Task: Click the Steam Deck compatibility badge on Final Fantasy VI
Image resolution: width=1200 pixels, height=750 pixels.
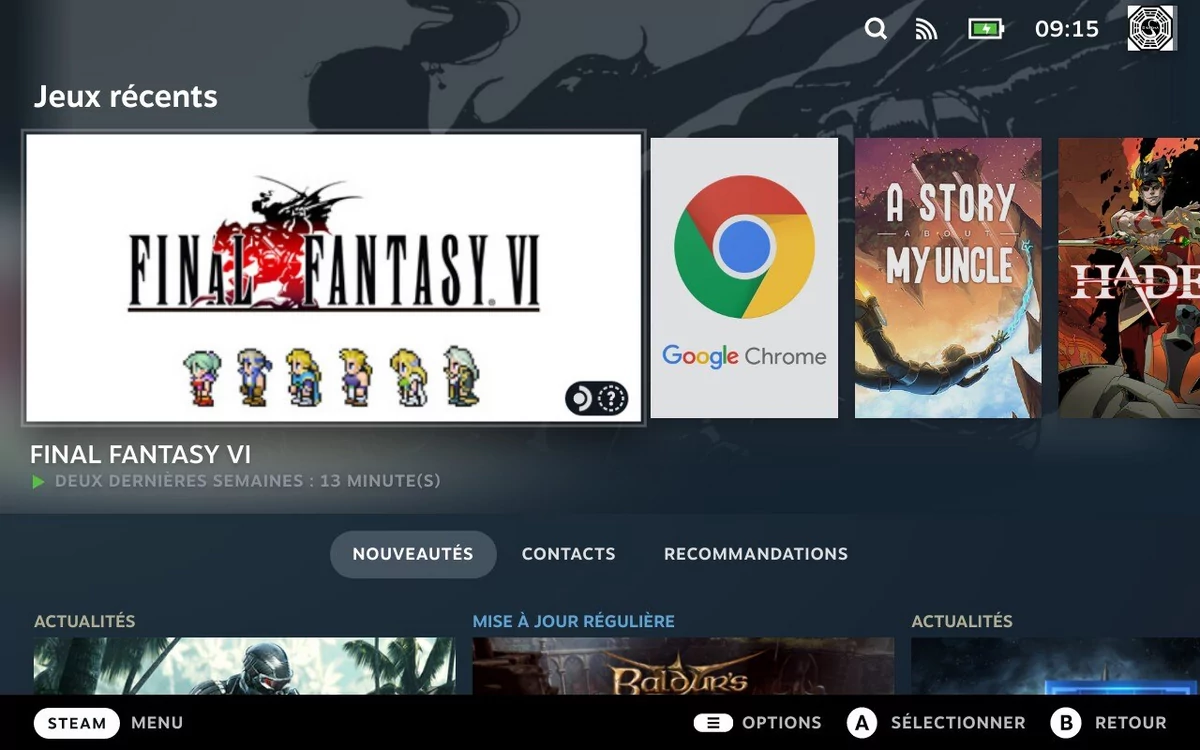Action: pyautogui.click(x=597, y=400)
